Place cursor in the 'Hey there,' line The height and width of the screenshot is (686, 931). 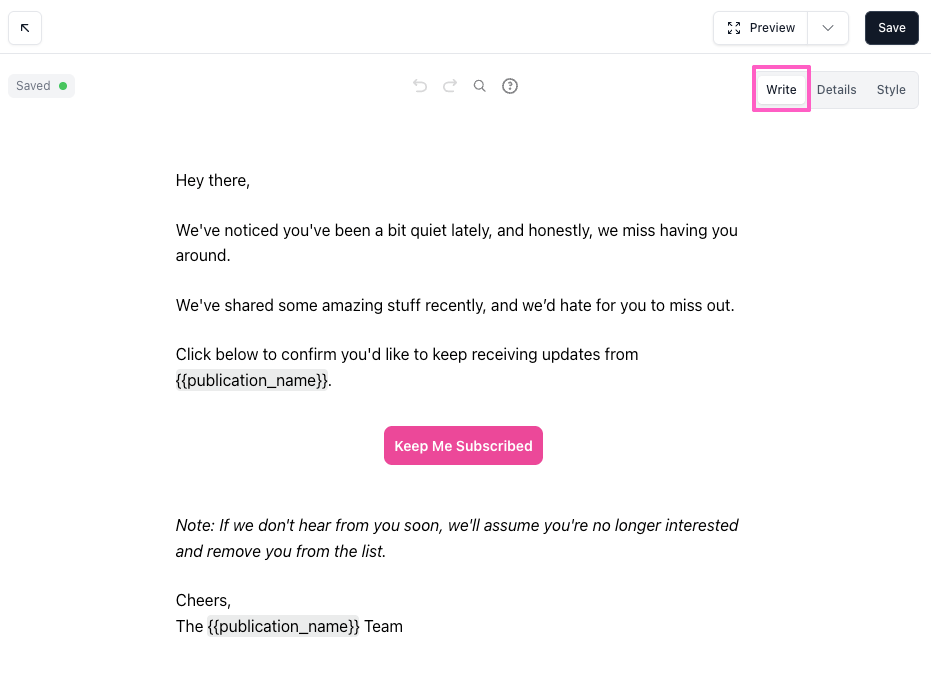(x=213, y=181)
